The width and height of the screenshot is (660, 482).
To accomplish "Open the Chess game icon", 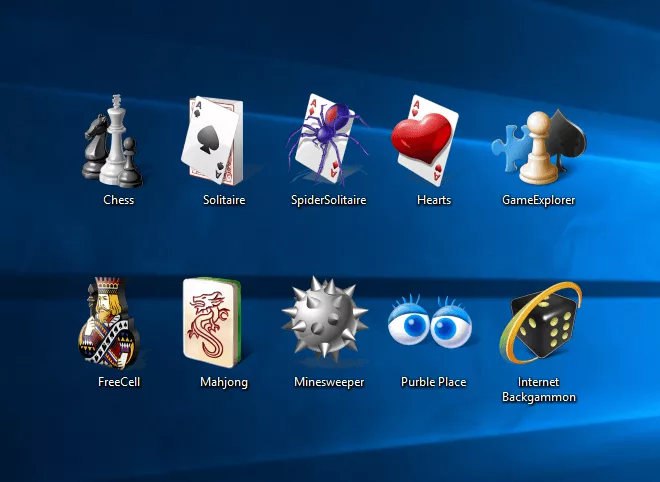I will (113, 141).
